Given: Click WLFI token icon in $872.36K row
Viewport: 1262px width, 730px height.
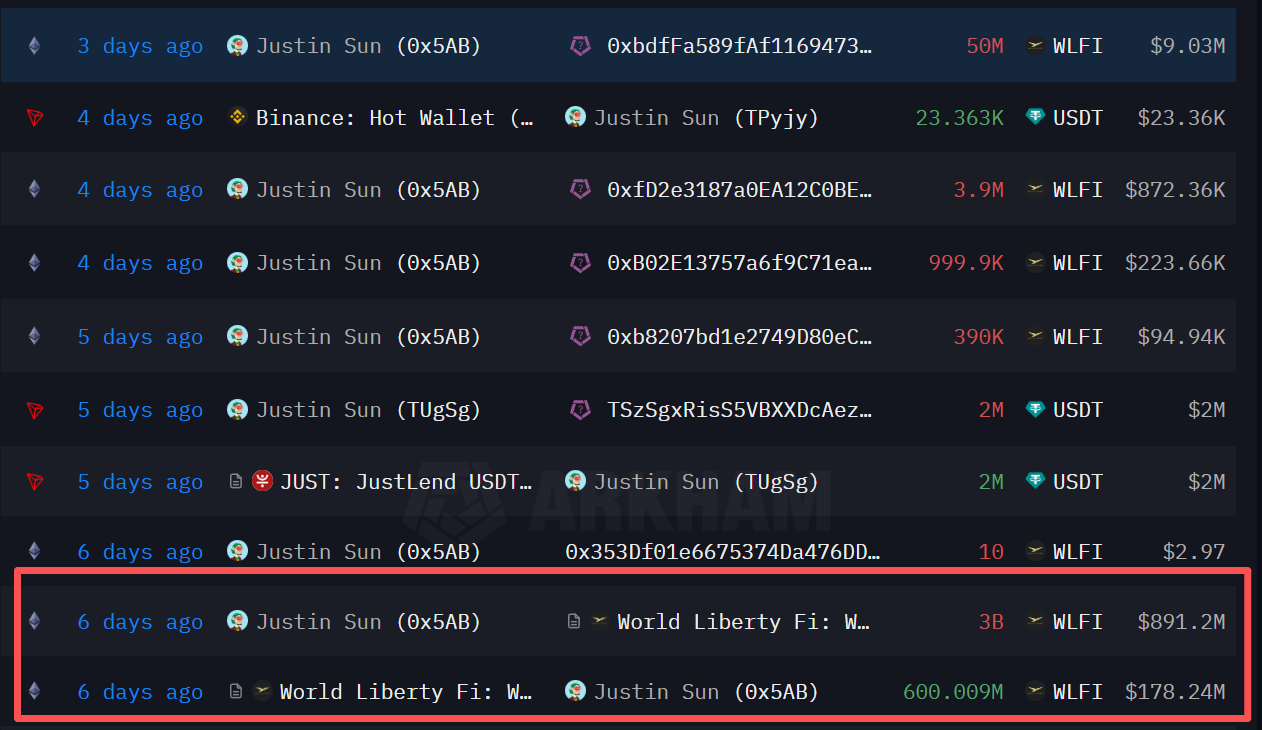Looking at the screenshot, I should coord(1035,190).
